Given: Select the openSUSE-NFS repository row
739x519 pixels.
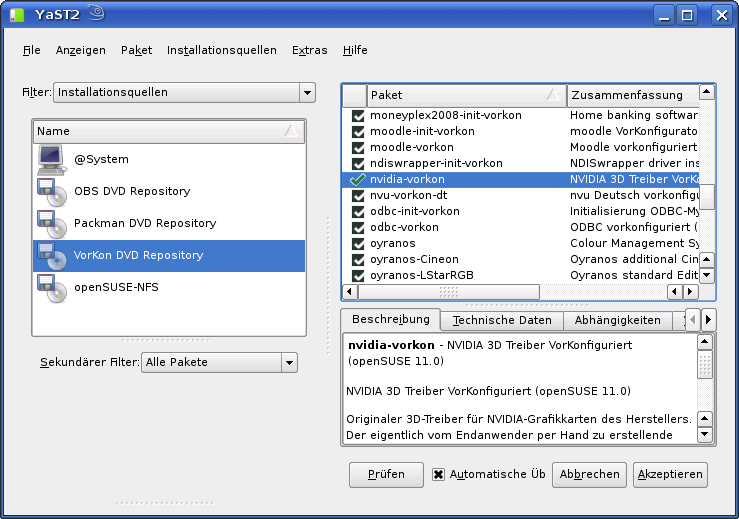Looking at the screenshot, I should (169, 288).
